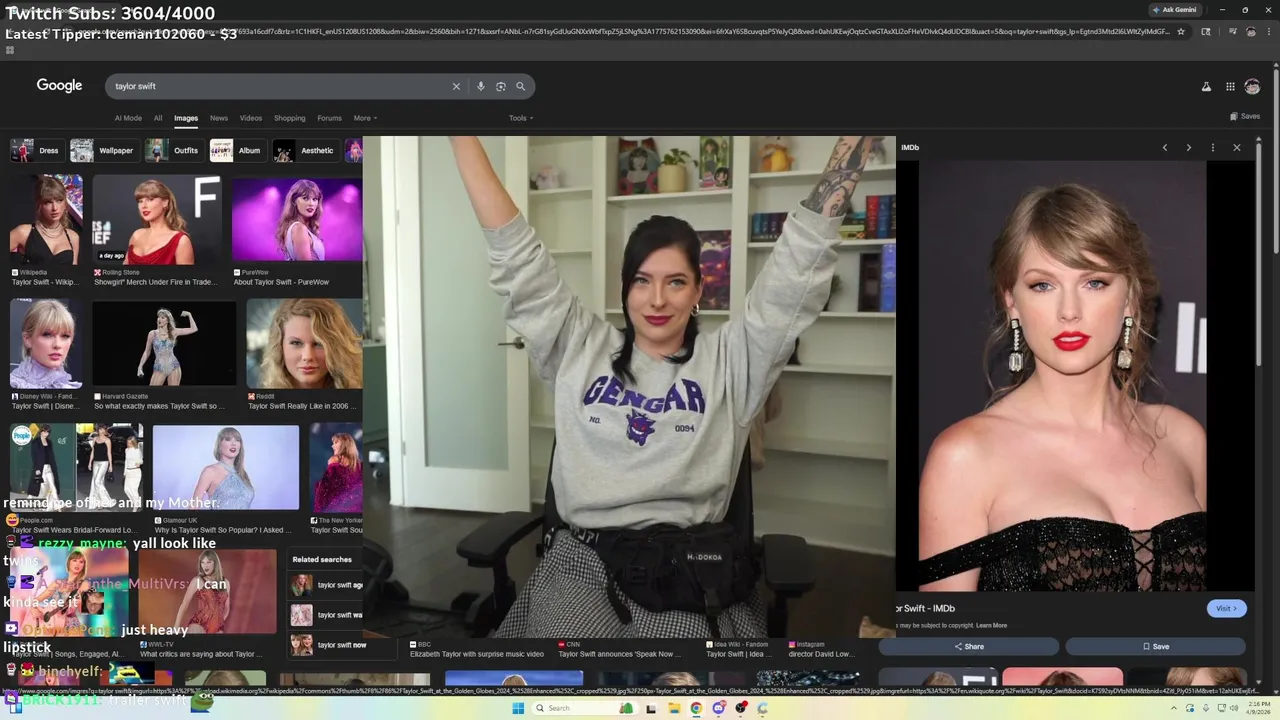Open the BBC Elizabeth Taylor result caption

[x=476, y=654]
